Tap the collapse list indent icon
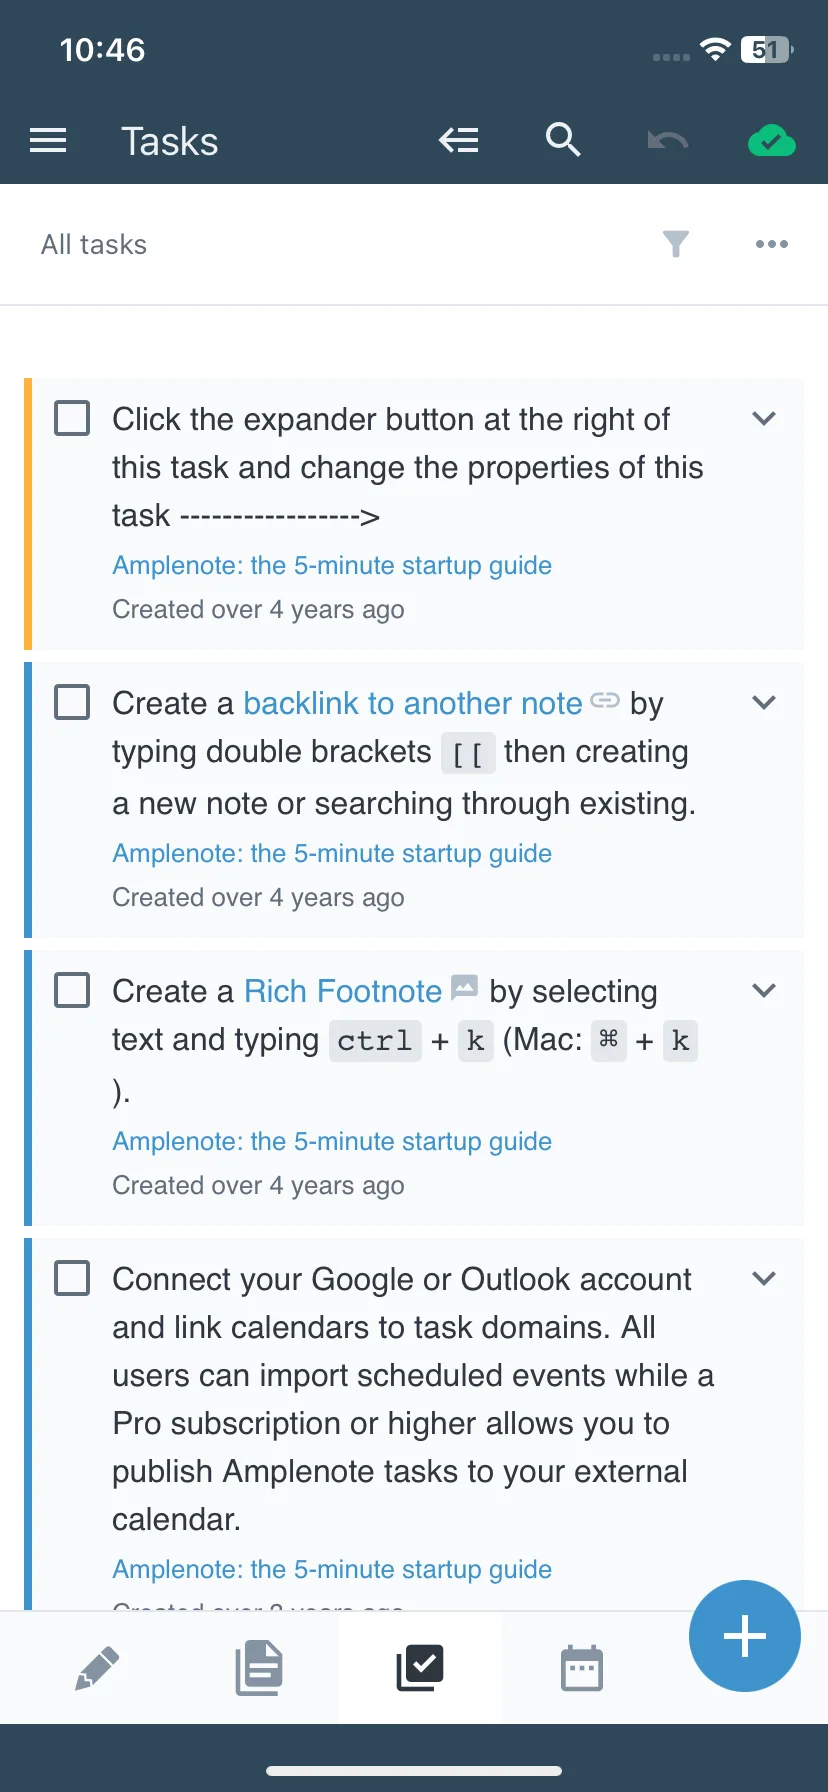 coord(459,141)
